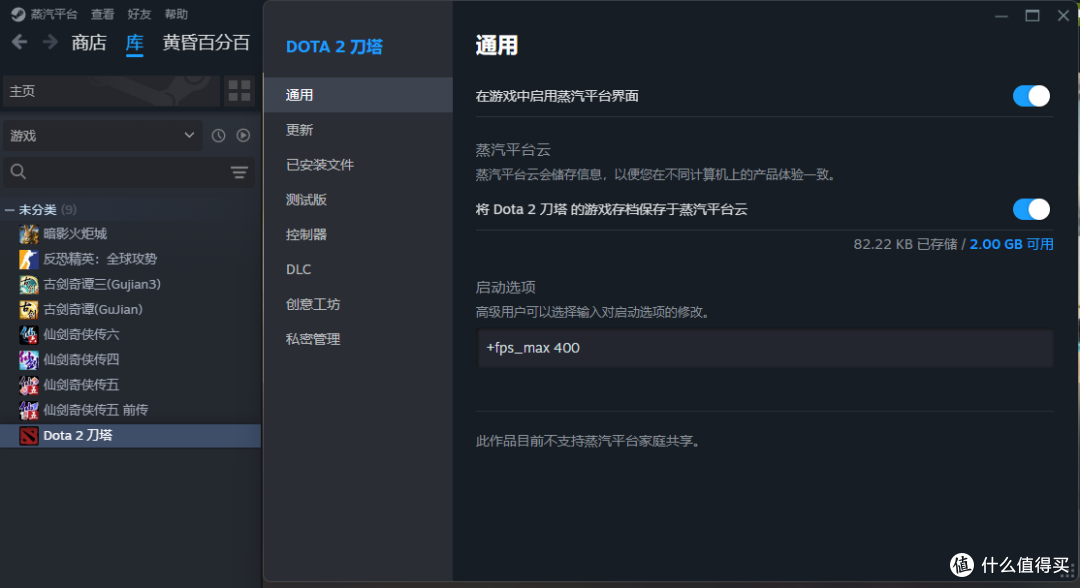The width and height of the screenshot is (1080, 588).
Task: Select 古剑奇谭三(Gujian3) in the list
Action: (x=102, y=284)
